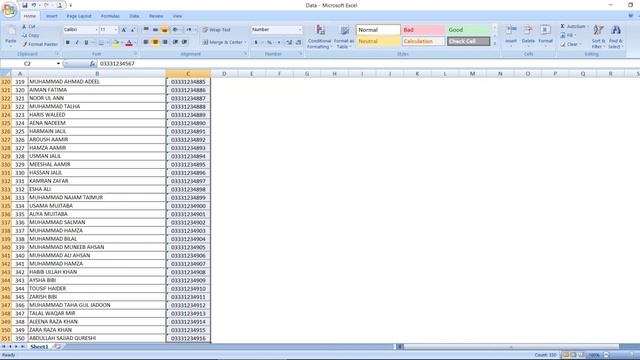
Task: Toggle Align Text Right
Action: click(165, 42)
